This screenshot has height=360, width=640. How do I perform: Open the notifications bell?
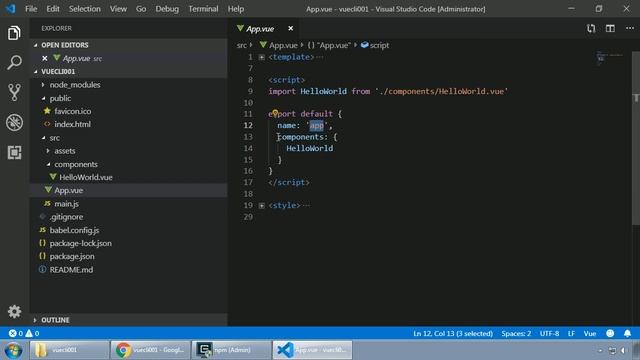[x=627, y=333]
